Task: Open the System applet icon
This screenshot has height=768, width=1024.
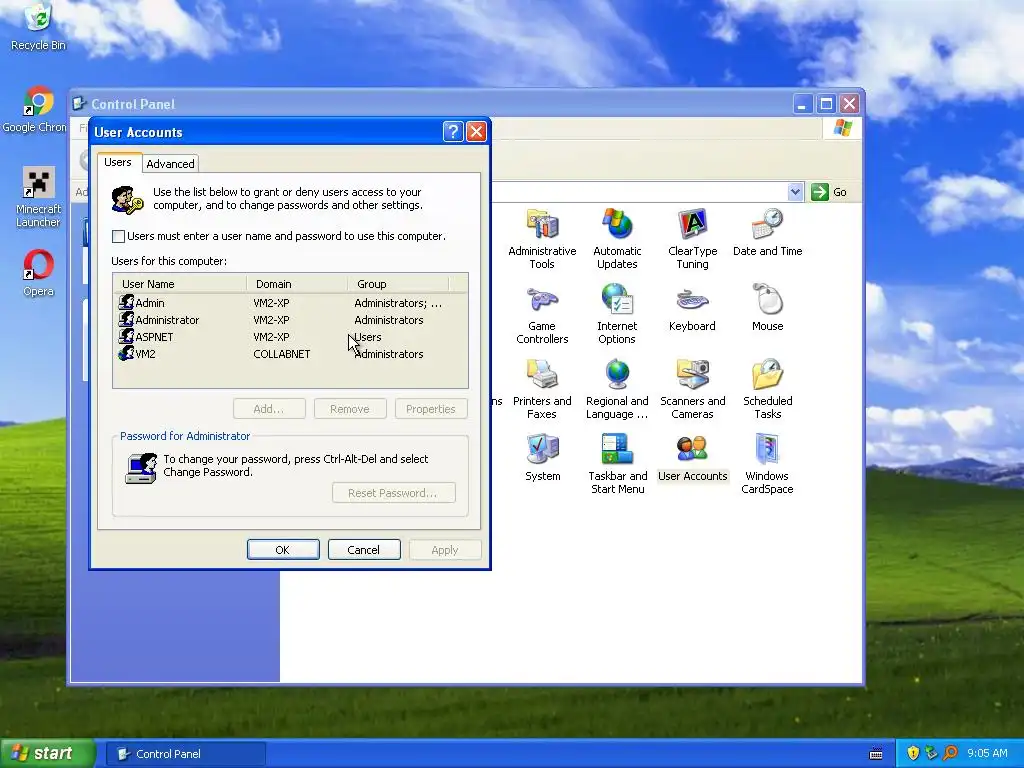Action: pyautogui.click(x=542, y=457)
